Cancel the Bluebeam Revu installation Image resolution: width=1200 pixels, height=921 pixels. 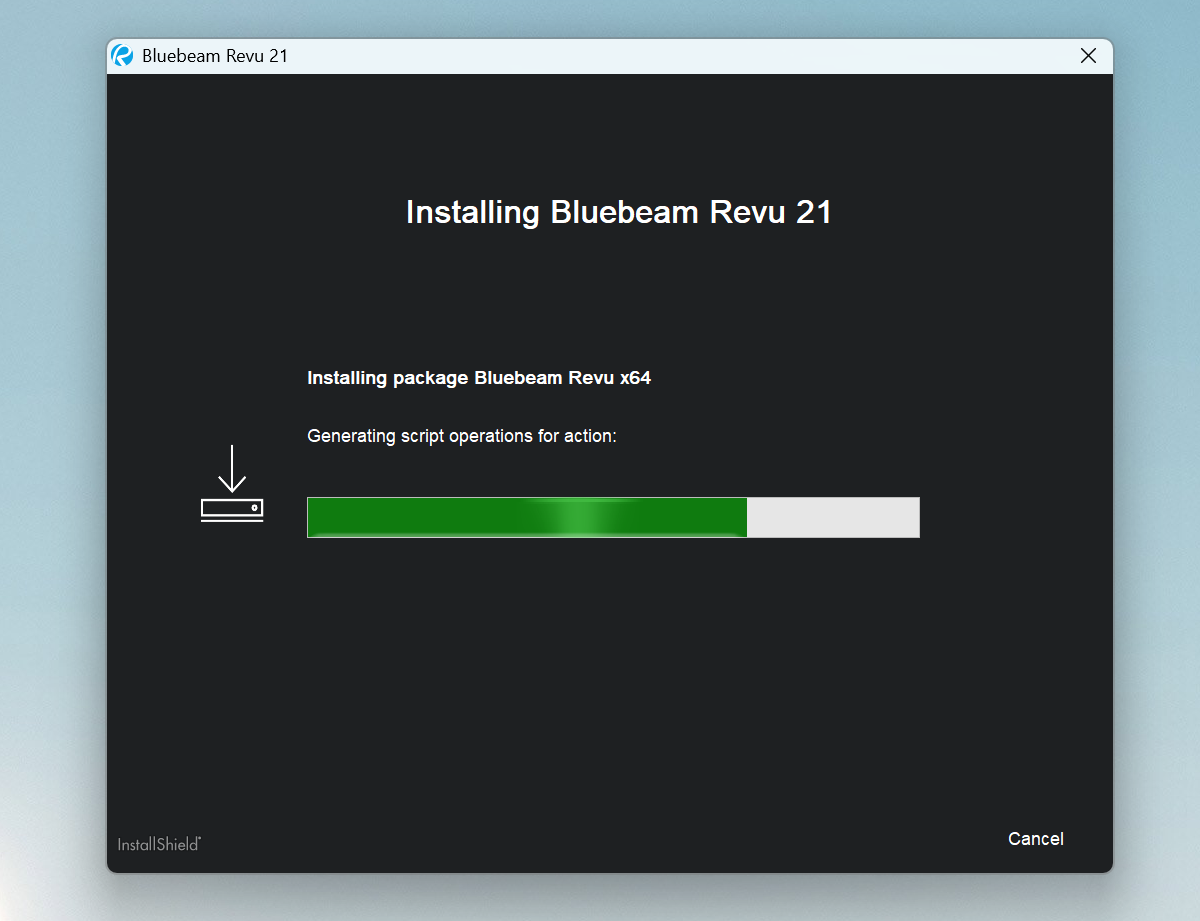pos(1036,839)
